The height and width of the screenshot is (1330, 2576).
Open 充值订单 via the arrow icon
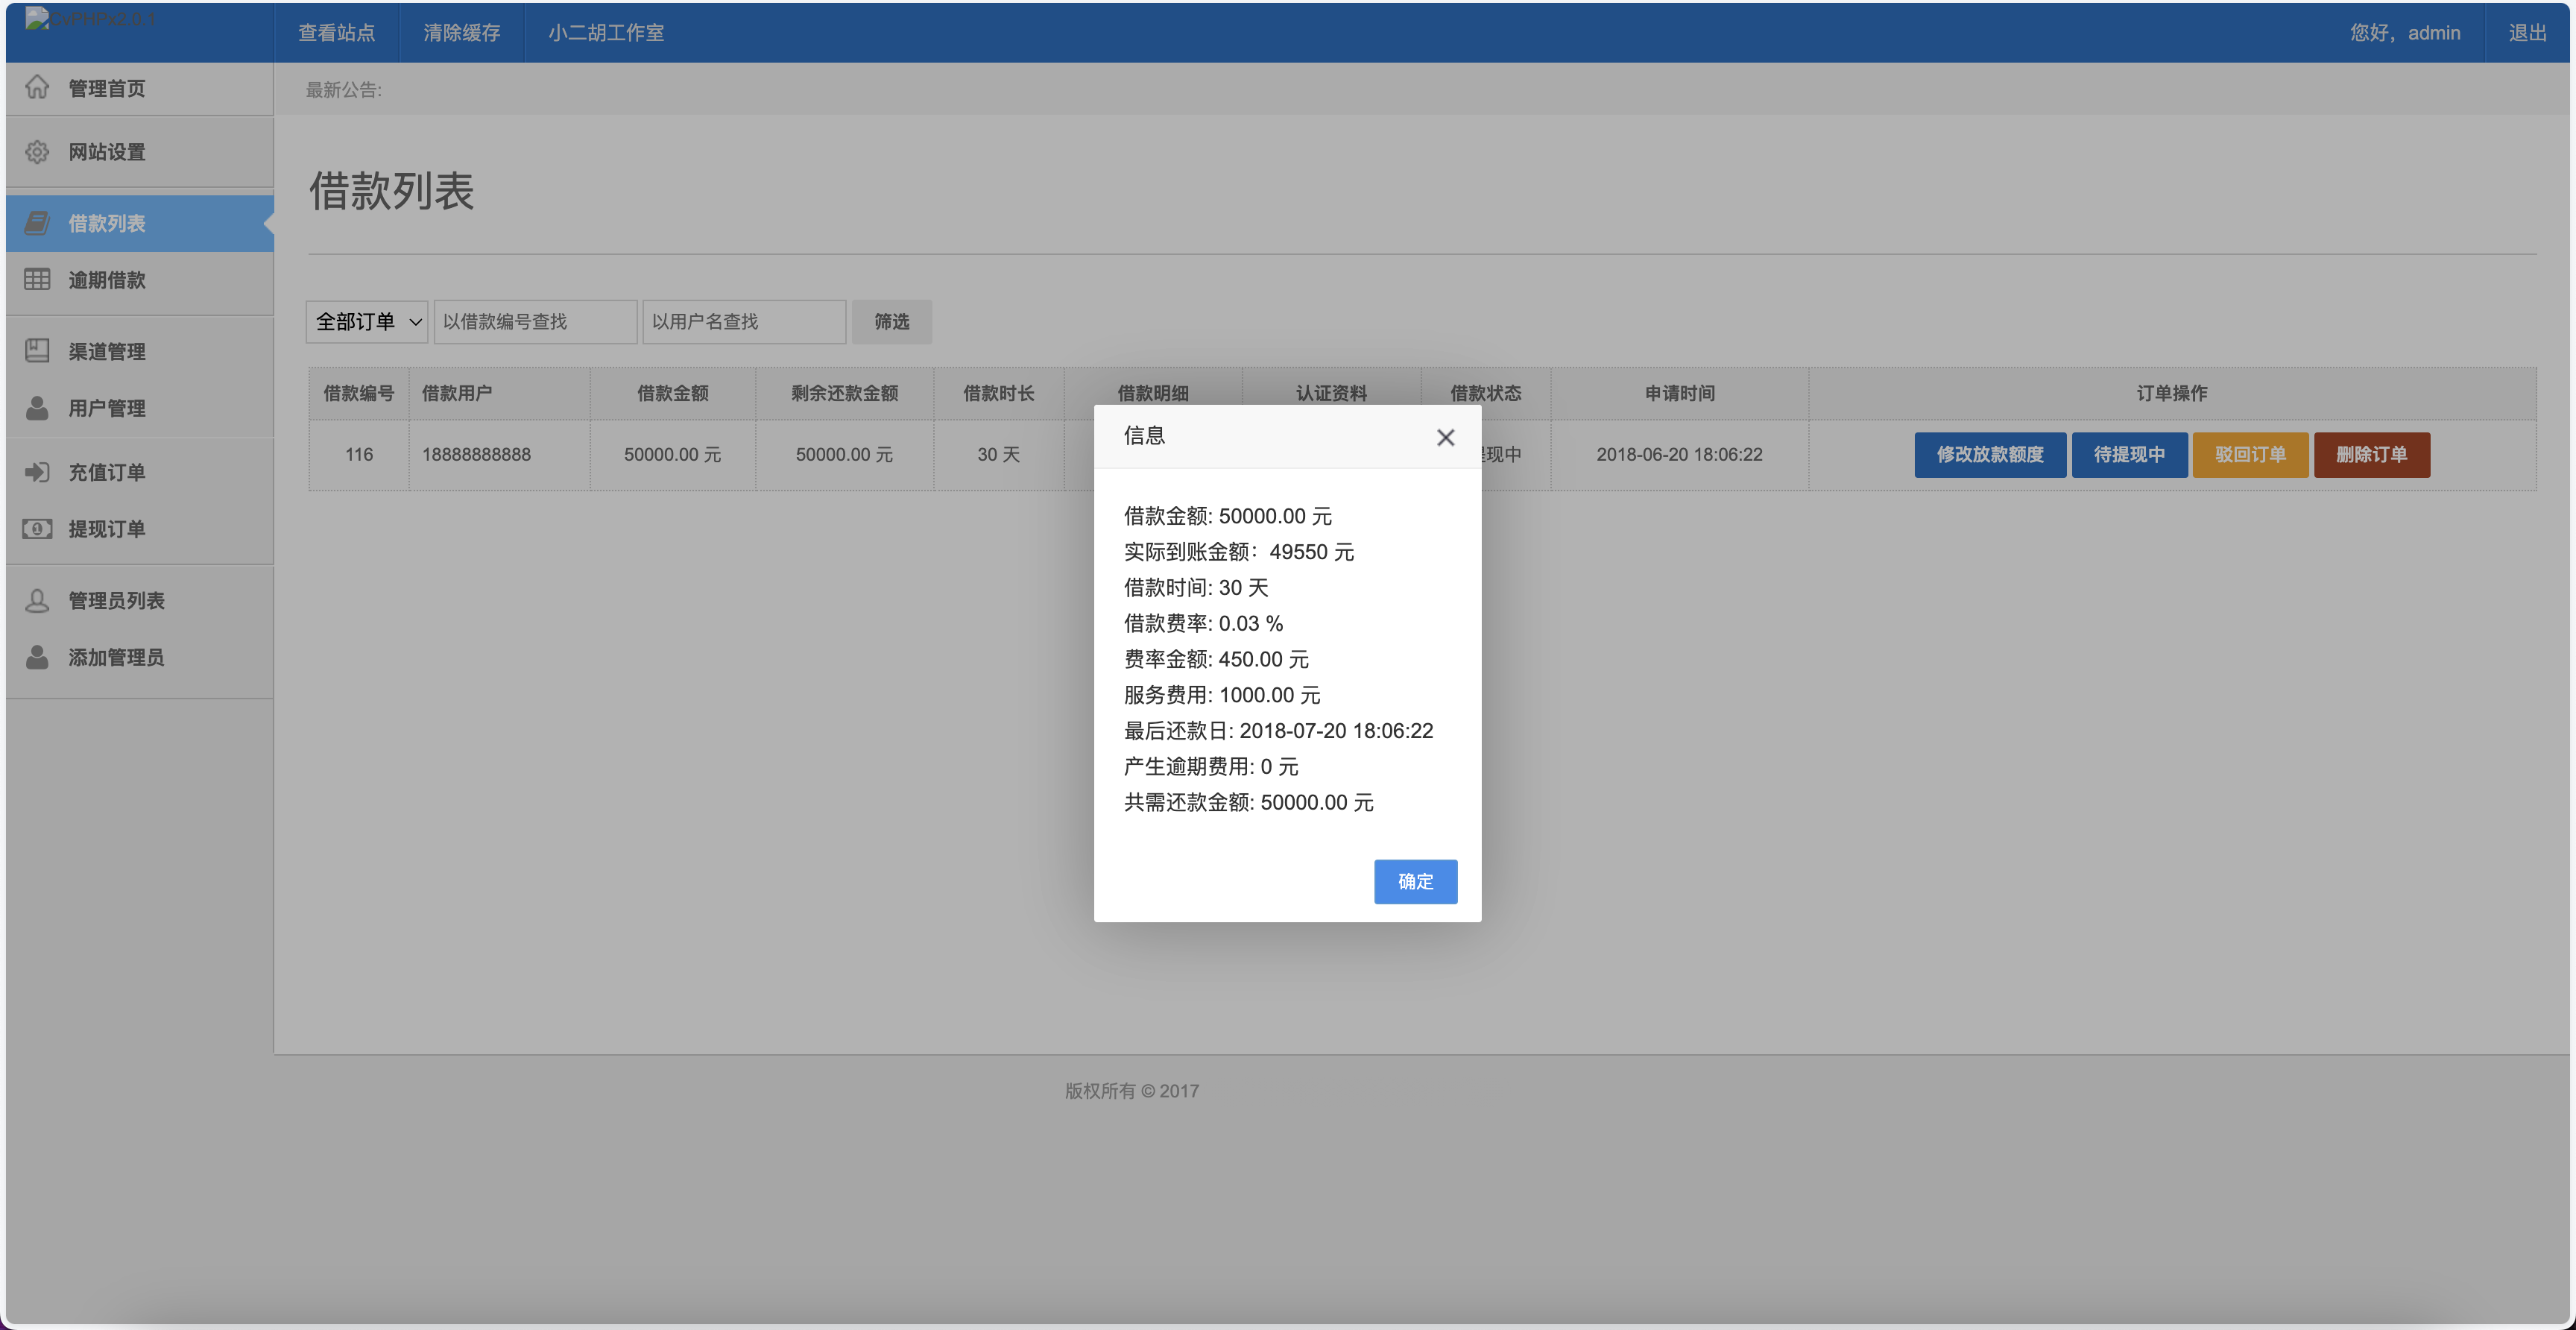[38, 472]
